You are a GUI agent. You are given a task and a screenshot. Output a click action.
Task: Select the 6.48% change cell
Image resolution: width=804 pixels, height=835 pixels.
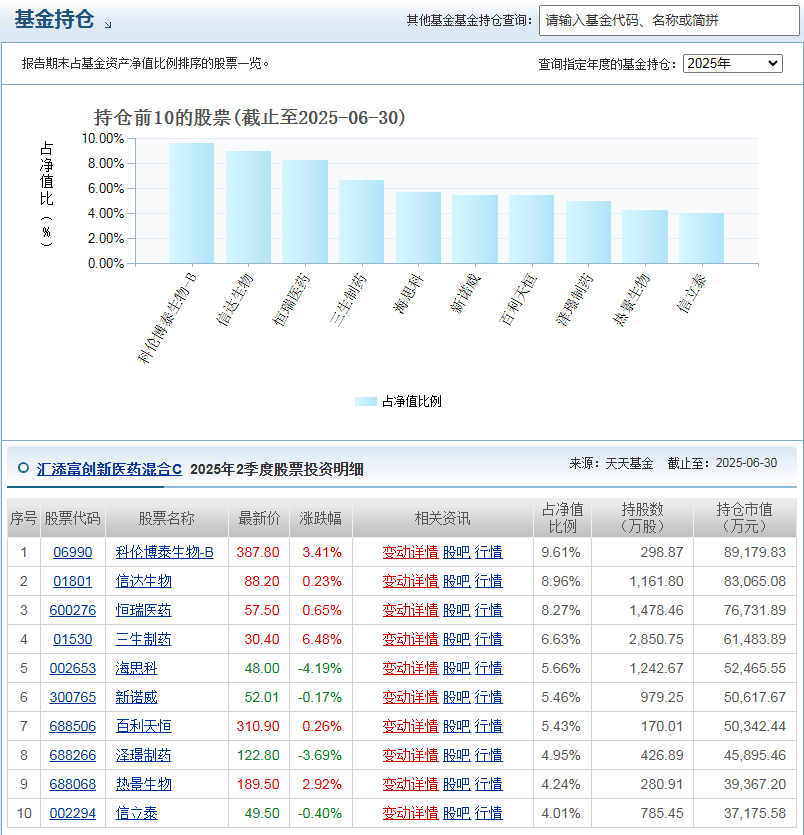tap(322, 639)
